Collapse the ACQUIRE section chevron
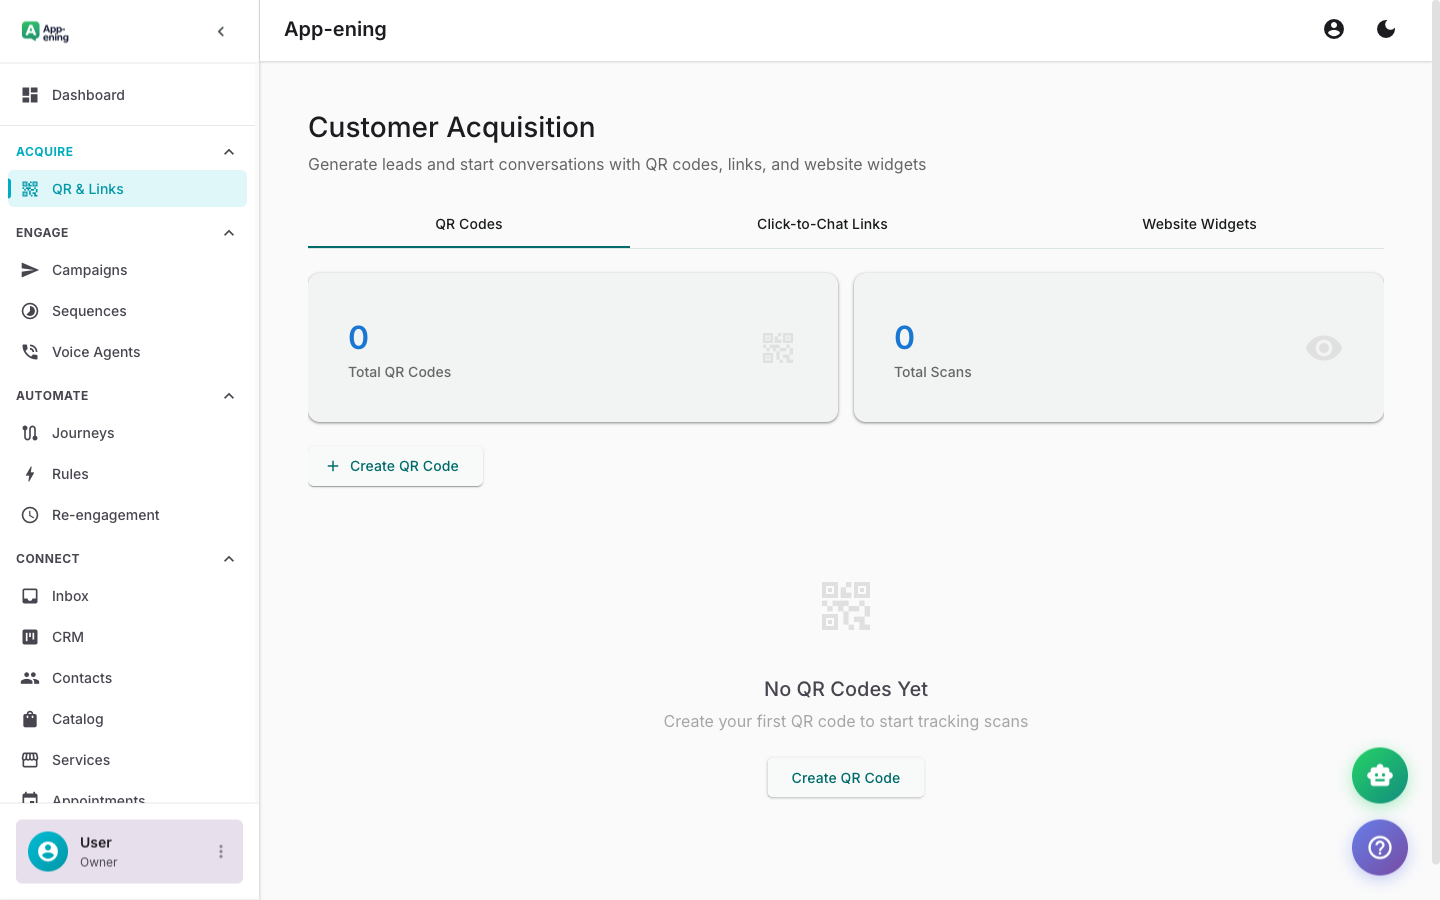 point(229,151)
